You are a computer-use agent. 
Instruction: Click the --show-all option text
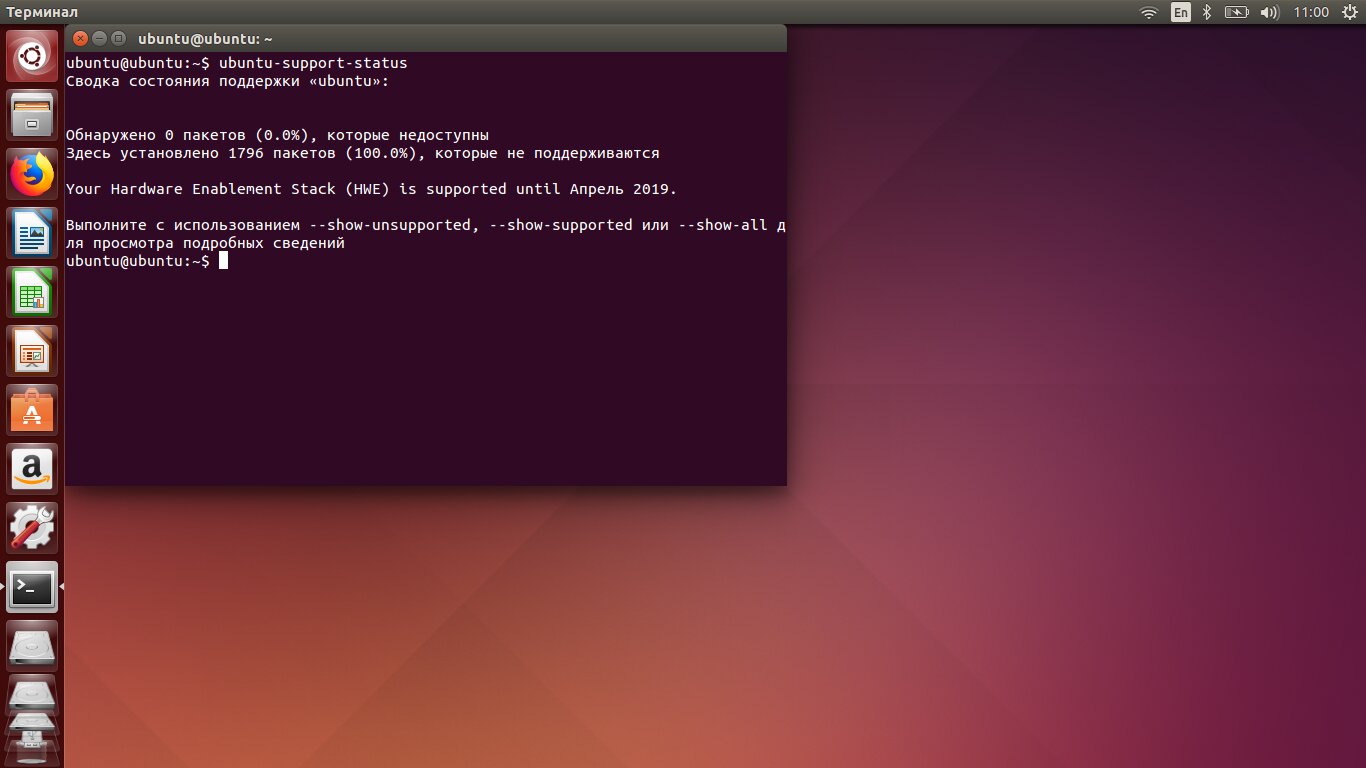(x=723, y=225)
